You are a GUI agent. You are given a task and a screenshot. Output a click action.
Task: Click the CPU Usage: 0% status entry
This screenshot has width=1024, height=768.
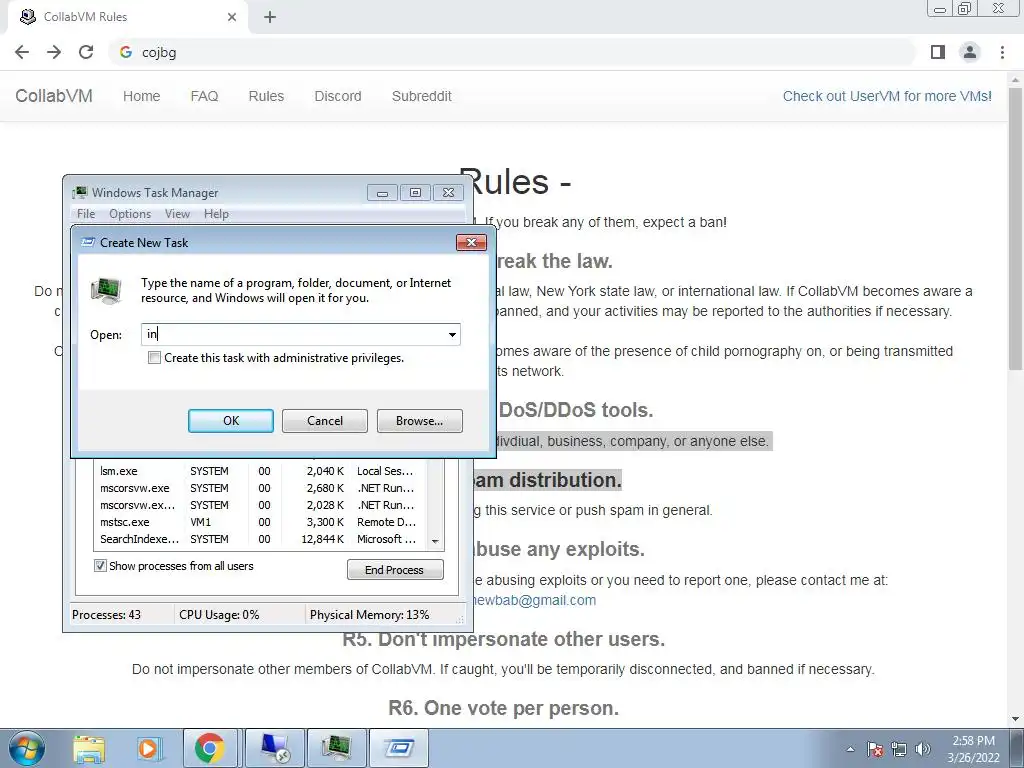[219, 615]
